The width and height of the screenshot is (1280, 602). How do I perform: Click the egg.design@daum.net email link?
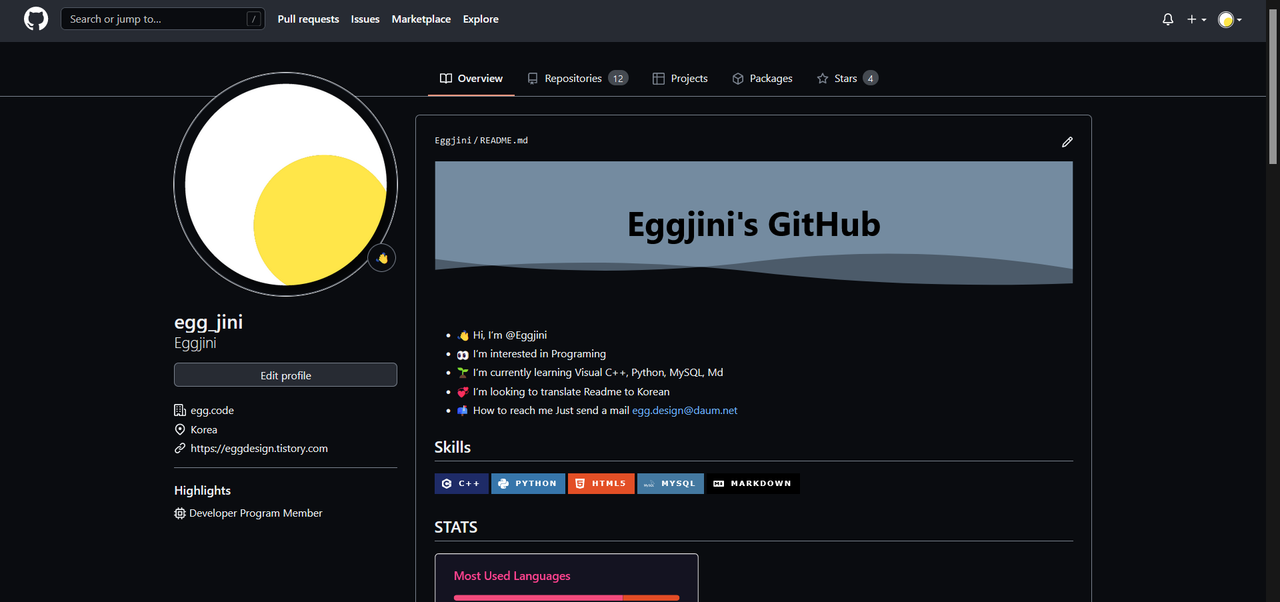coord(685,410)
